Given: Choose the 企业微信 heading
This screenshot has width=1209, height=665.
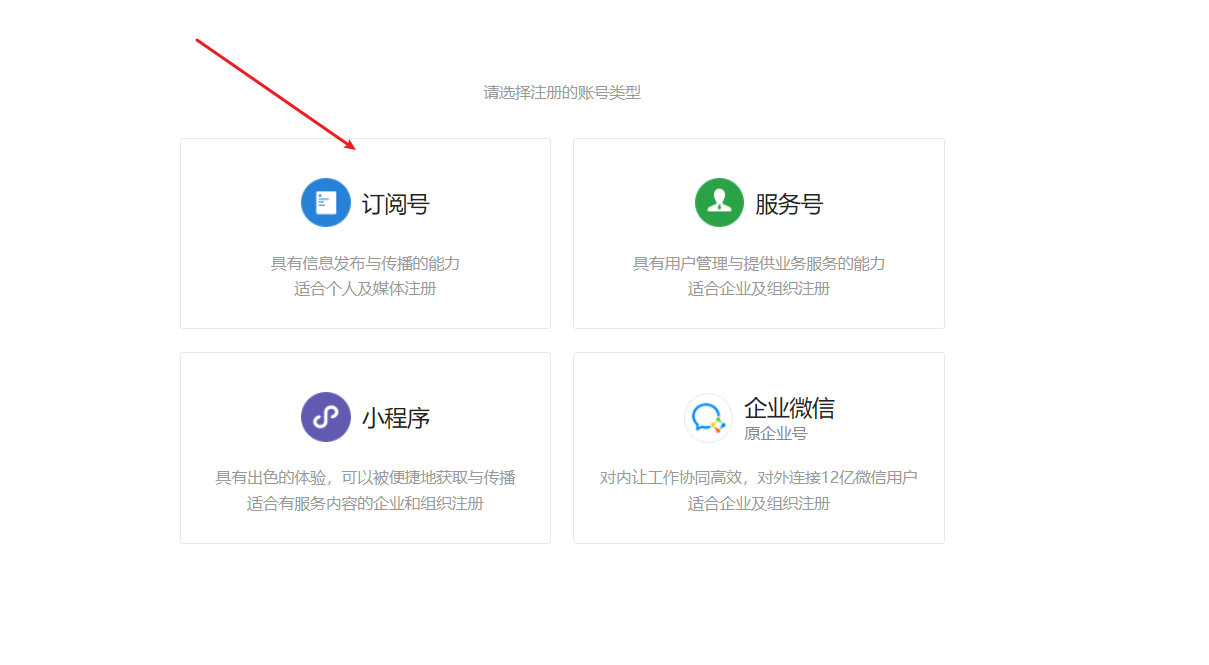Looking at the screenshot, I should tap(789, 408).
